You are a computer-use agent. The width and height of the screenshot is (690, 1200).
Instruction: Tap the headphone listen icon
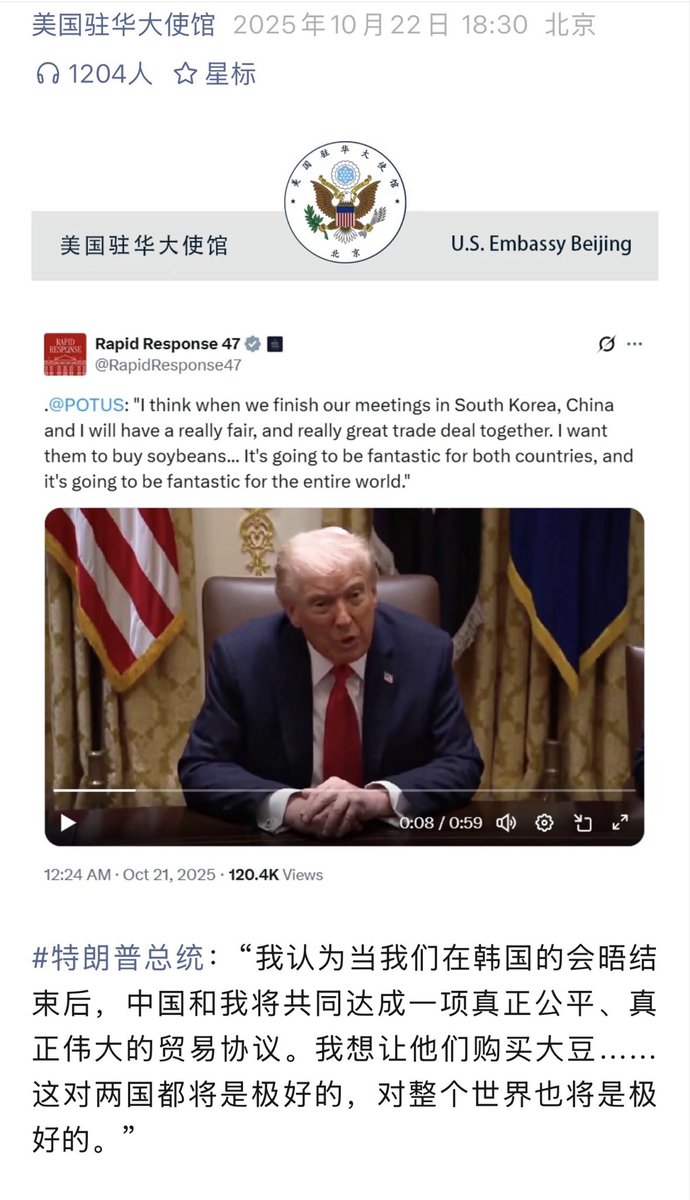click(46, 73)
